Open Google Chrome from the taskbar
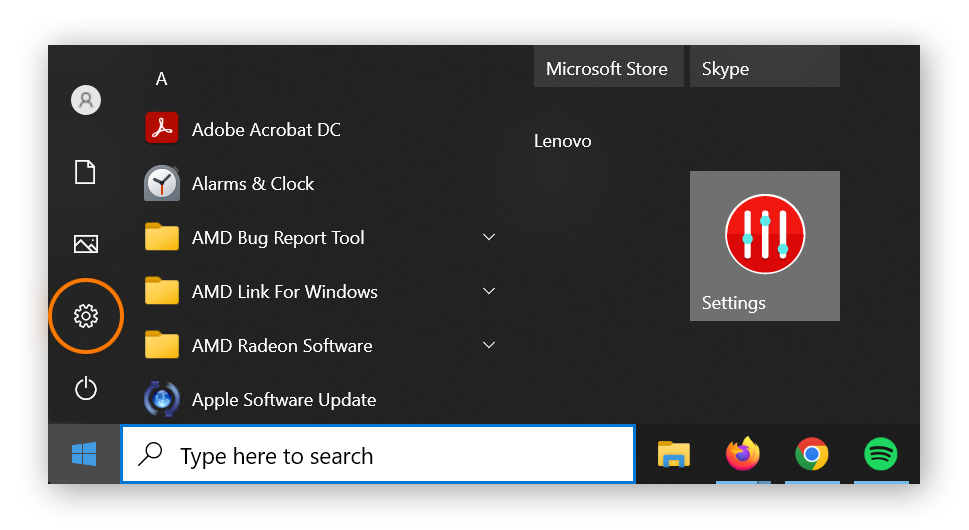Screen dimensions: 969x530 coord(811,455)
